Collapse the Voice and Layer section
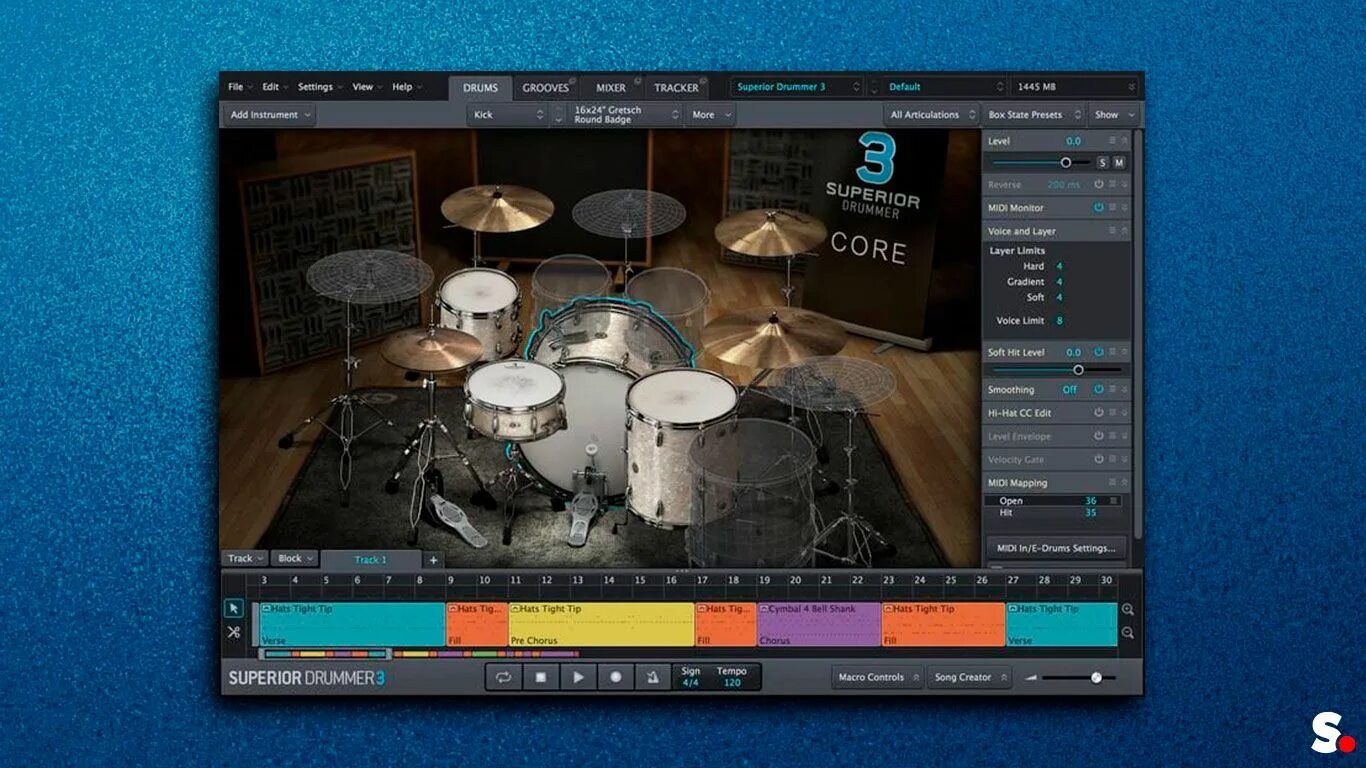The image size is (1366, 768). point(1124,231)
